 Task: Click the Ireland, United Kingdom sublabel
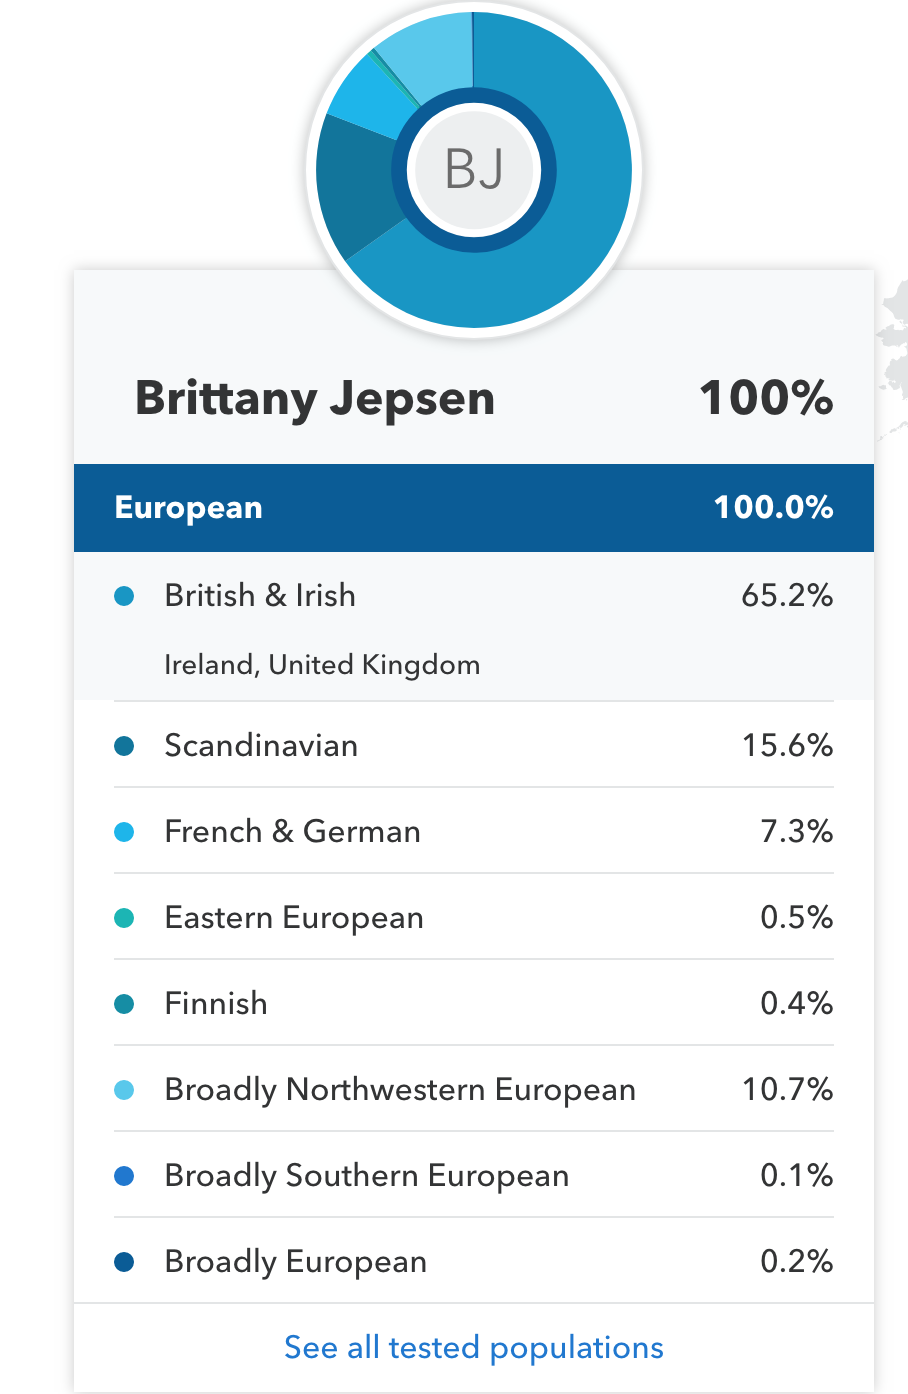tap(322, 665)
